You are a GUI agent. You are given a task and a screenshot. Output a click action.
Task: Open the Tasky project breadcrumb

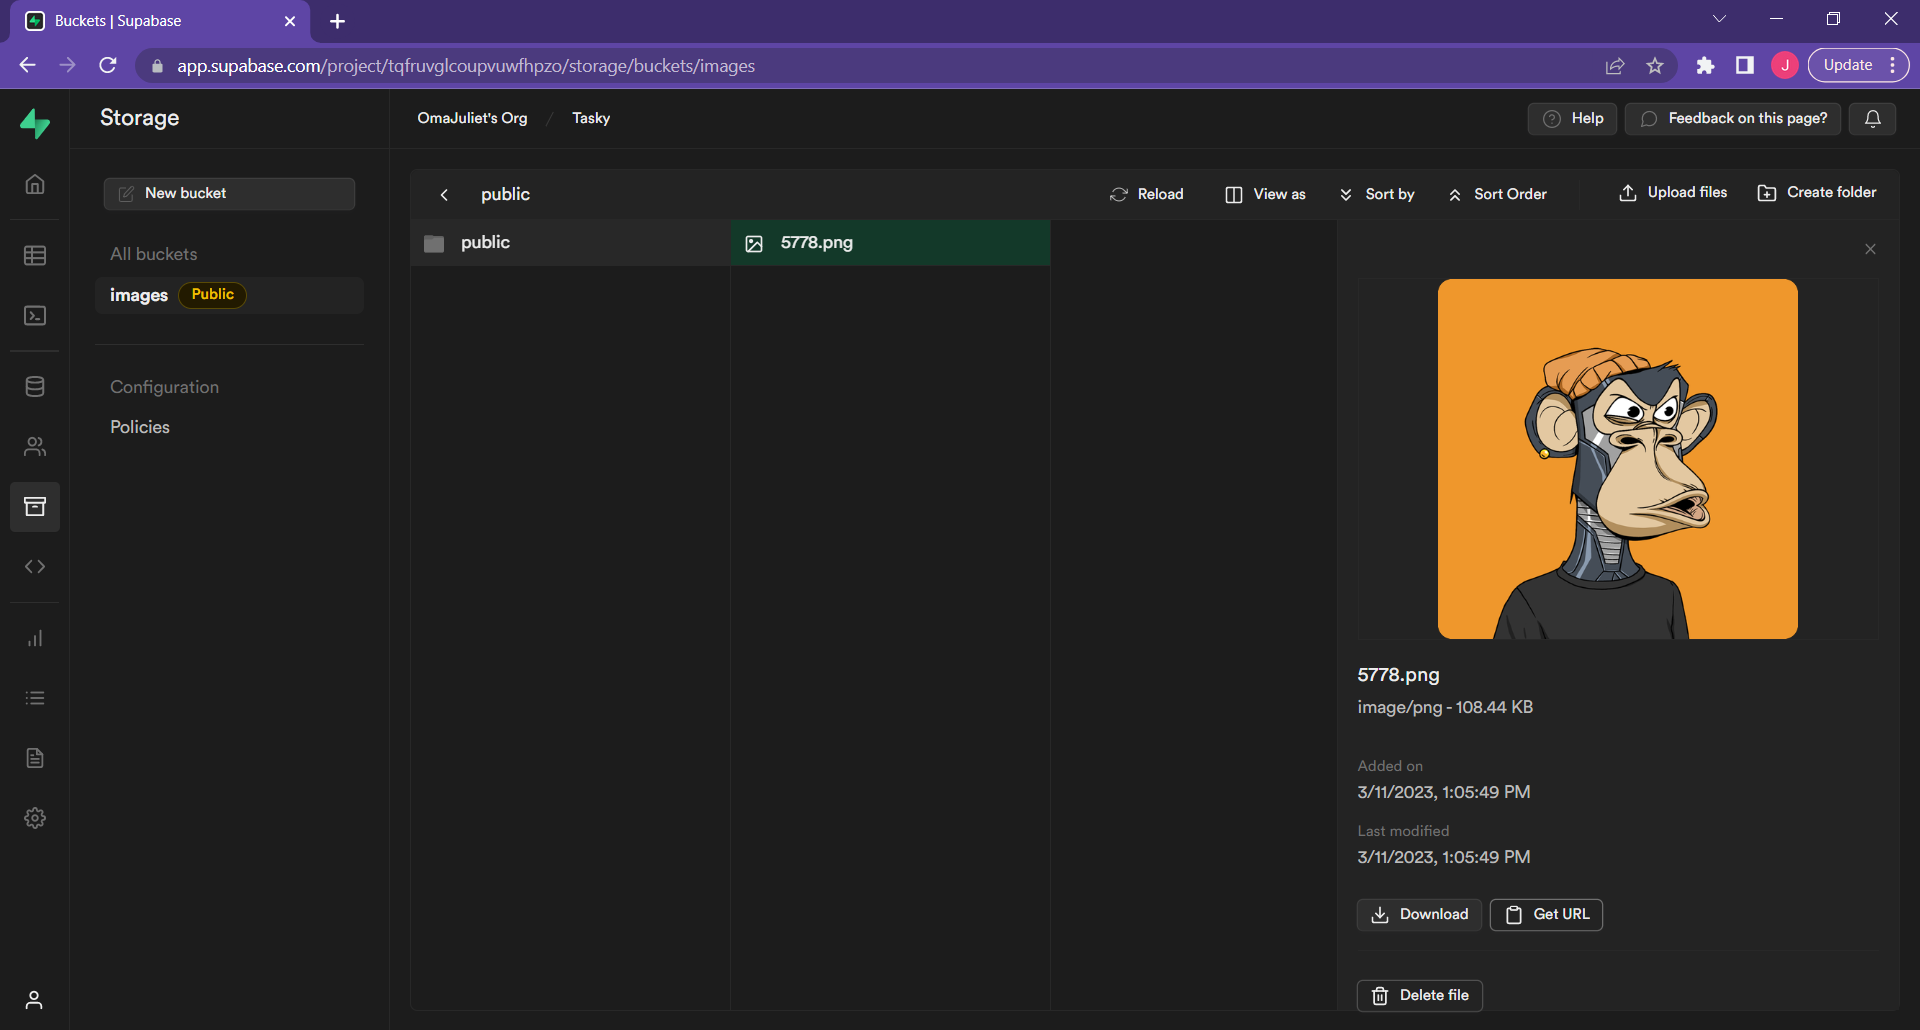pos(591,118)
